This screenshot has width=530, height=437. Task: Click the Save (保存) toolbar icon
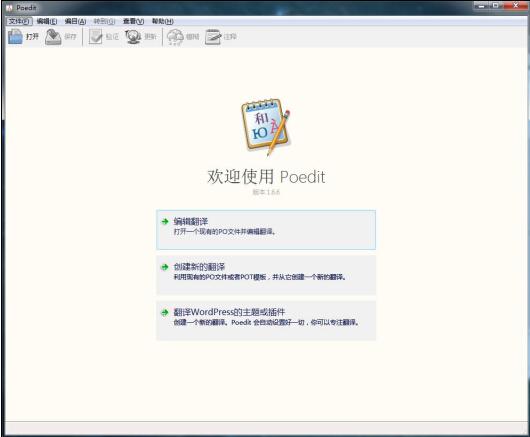(53, 37)
